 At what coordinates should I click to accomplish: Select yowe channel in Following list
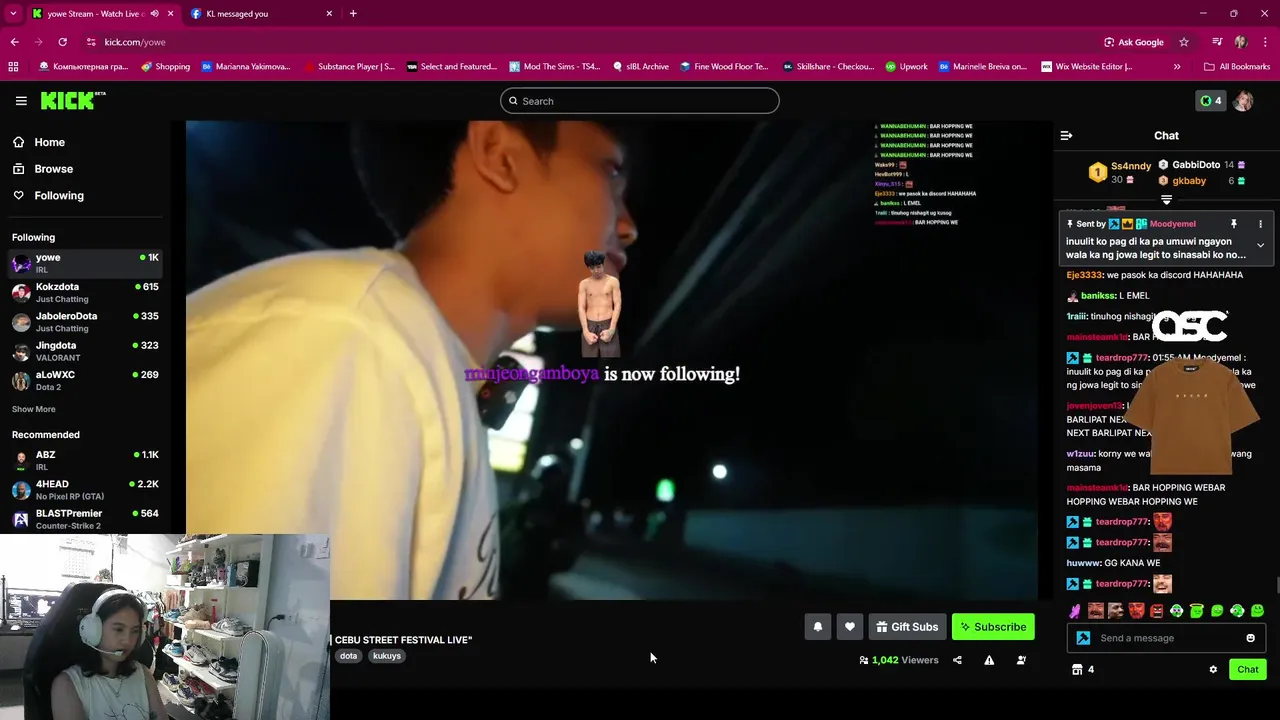[85, 263]
